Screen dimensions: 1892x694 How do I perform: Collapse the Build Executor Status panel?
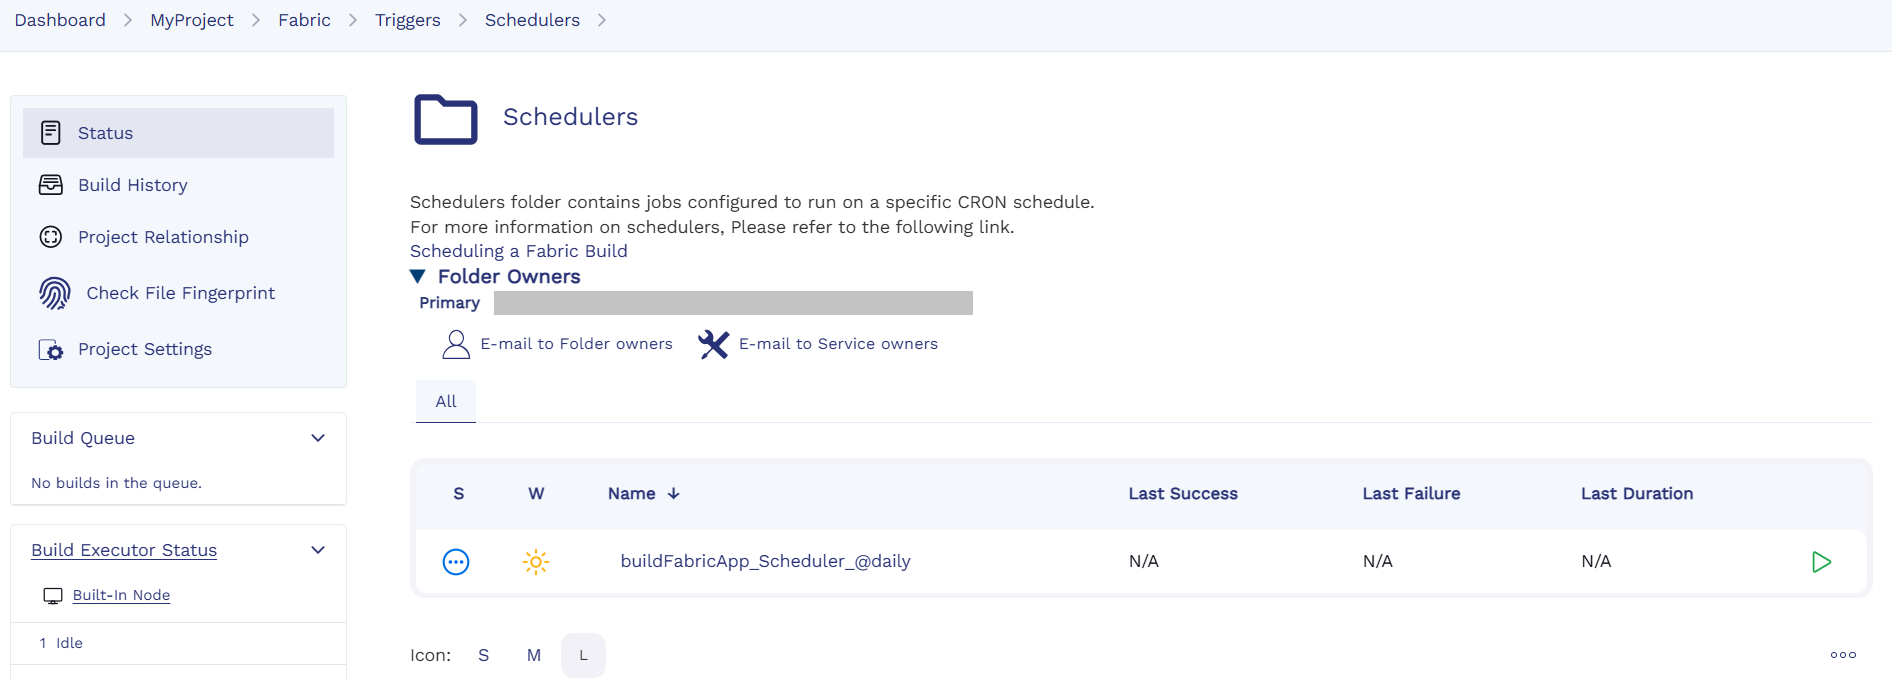point(318,550)
